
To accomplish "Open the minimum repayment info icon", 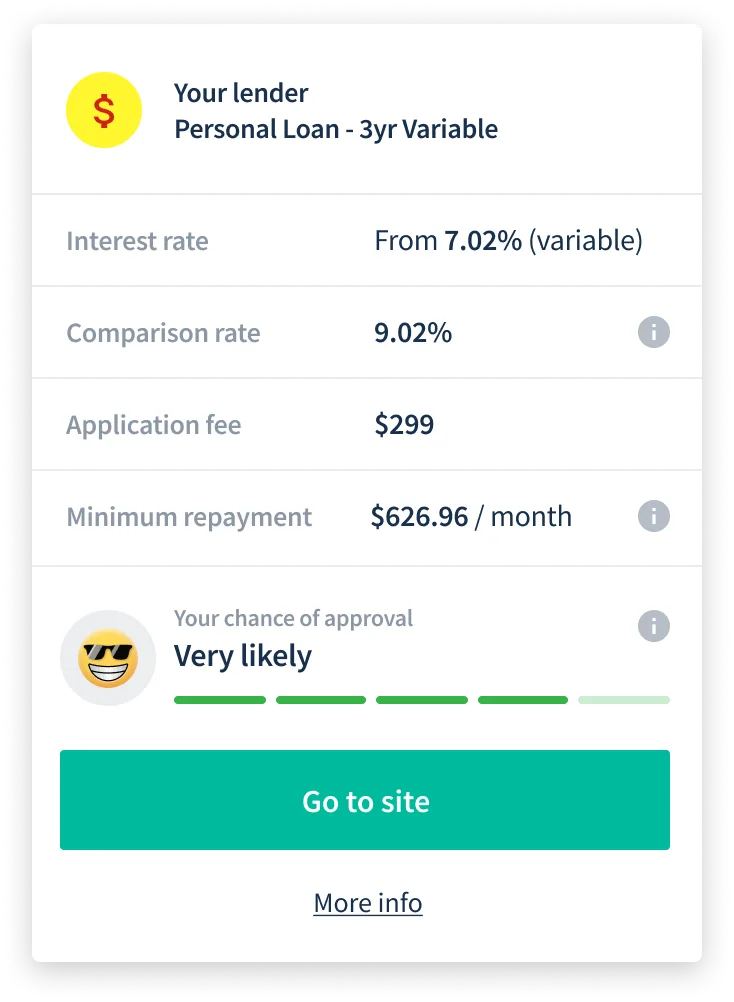I will 653,517.
